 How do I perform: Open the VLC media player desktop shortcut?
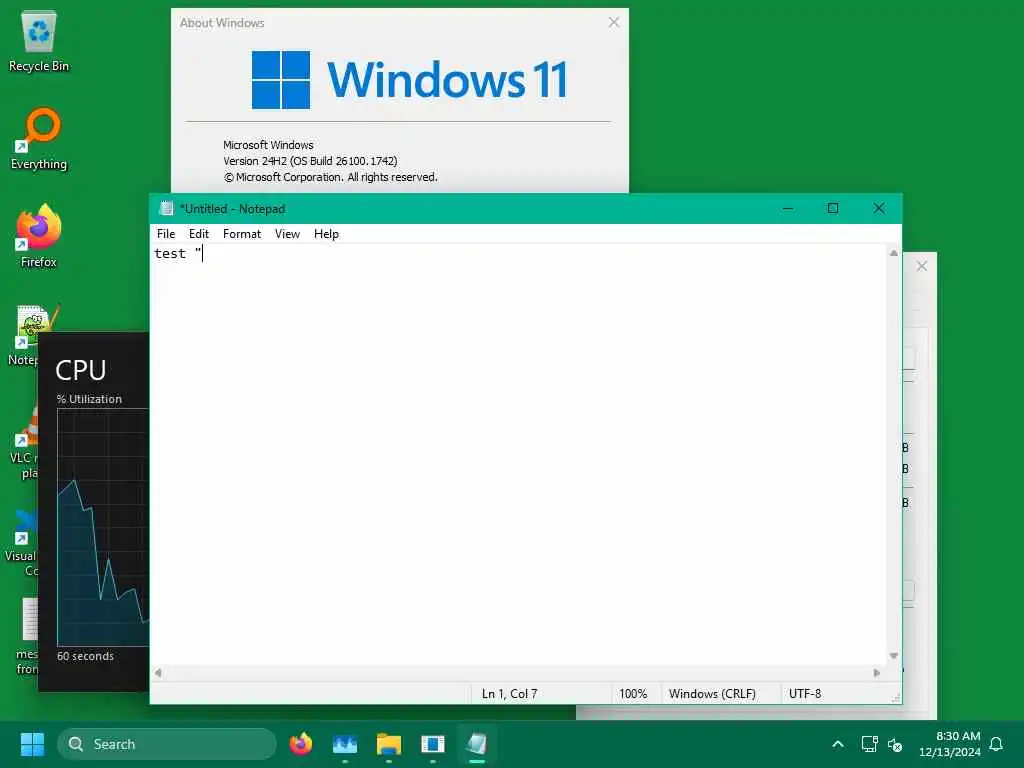25,441
